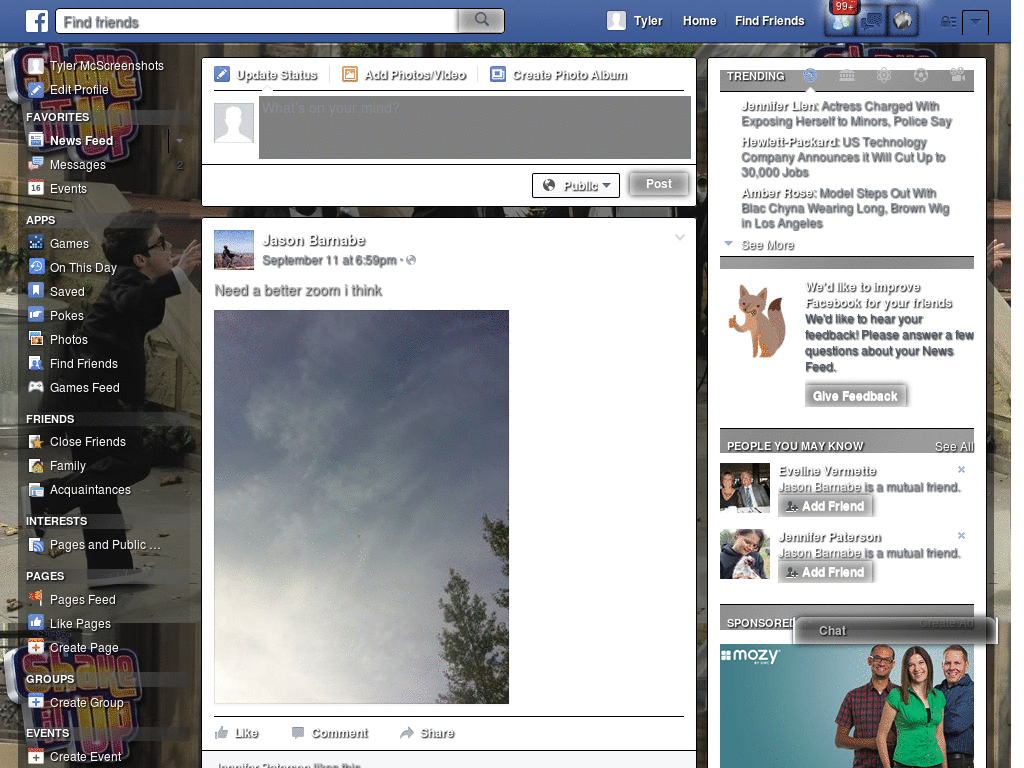Open Pages and Public feed icon
Screen dimensions: 1024x768
click(x=36, y=545)
